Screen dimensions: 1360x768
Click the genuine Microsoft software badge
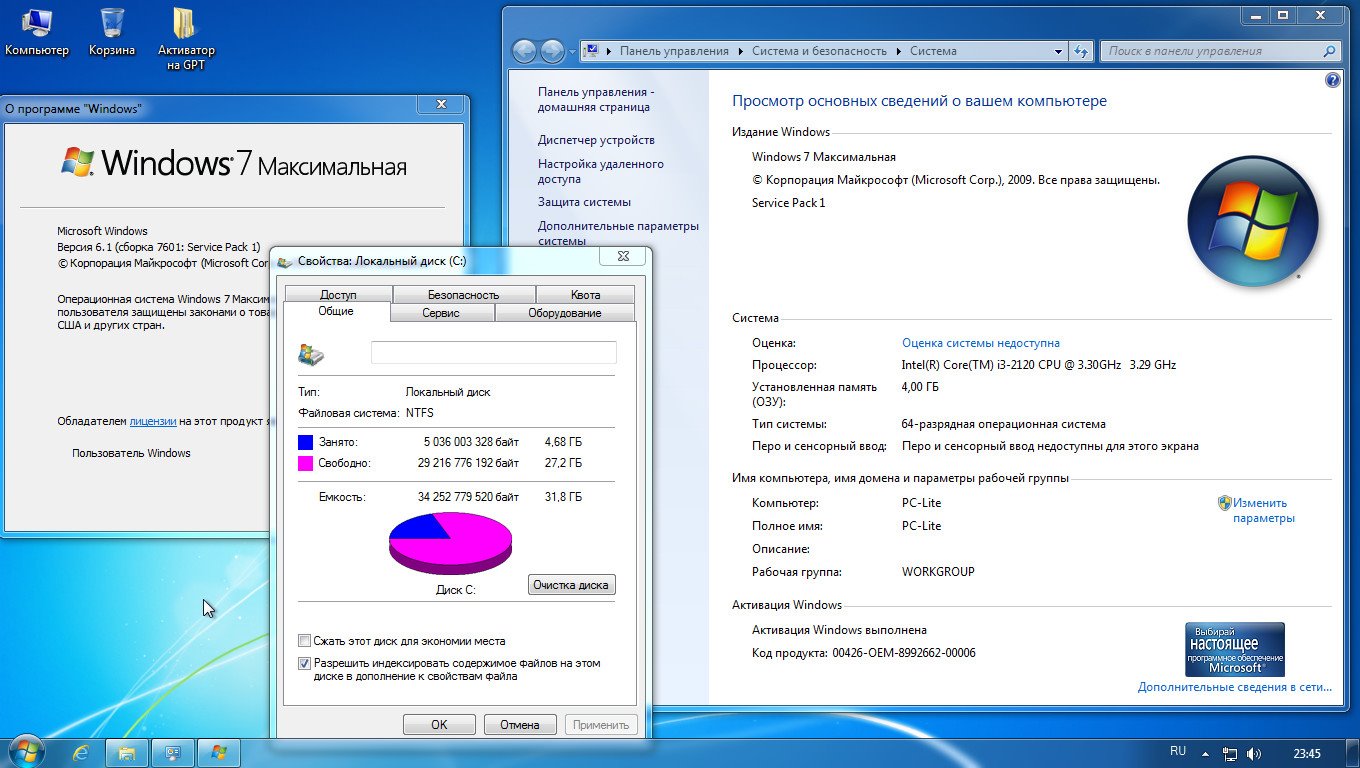click(1234, 650)
